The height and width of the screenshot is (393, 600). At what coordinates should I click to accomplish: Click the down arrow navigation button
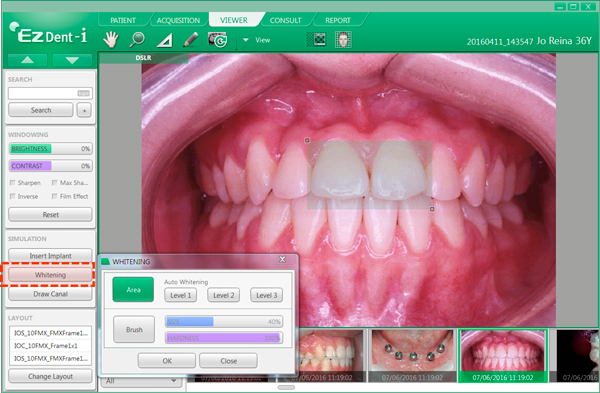pos(72,60)
